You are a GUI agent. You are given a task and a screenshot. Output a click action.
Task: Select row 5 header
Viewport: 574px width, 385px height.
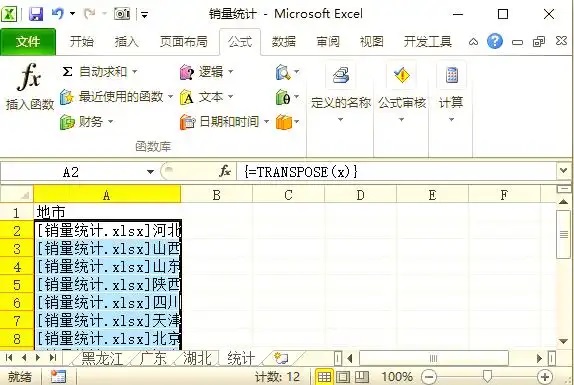tap(17, 285)
